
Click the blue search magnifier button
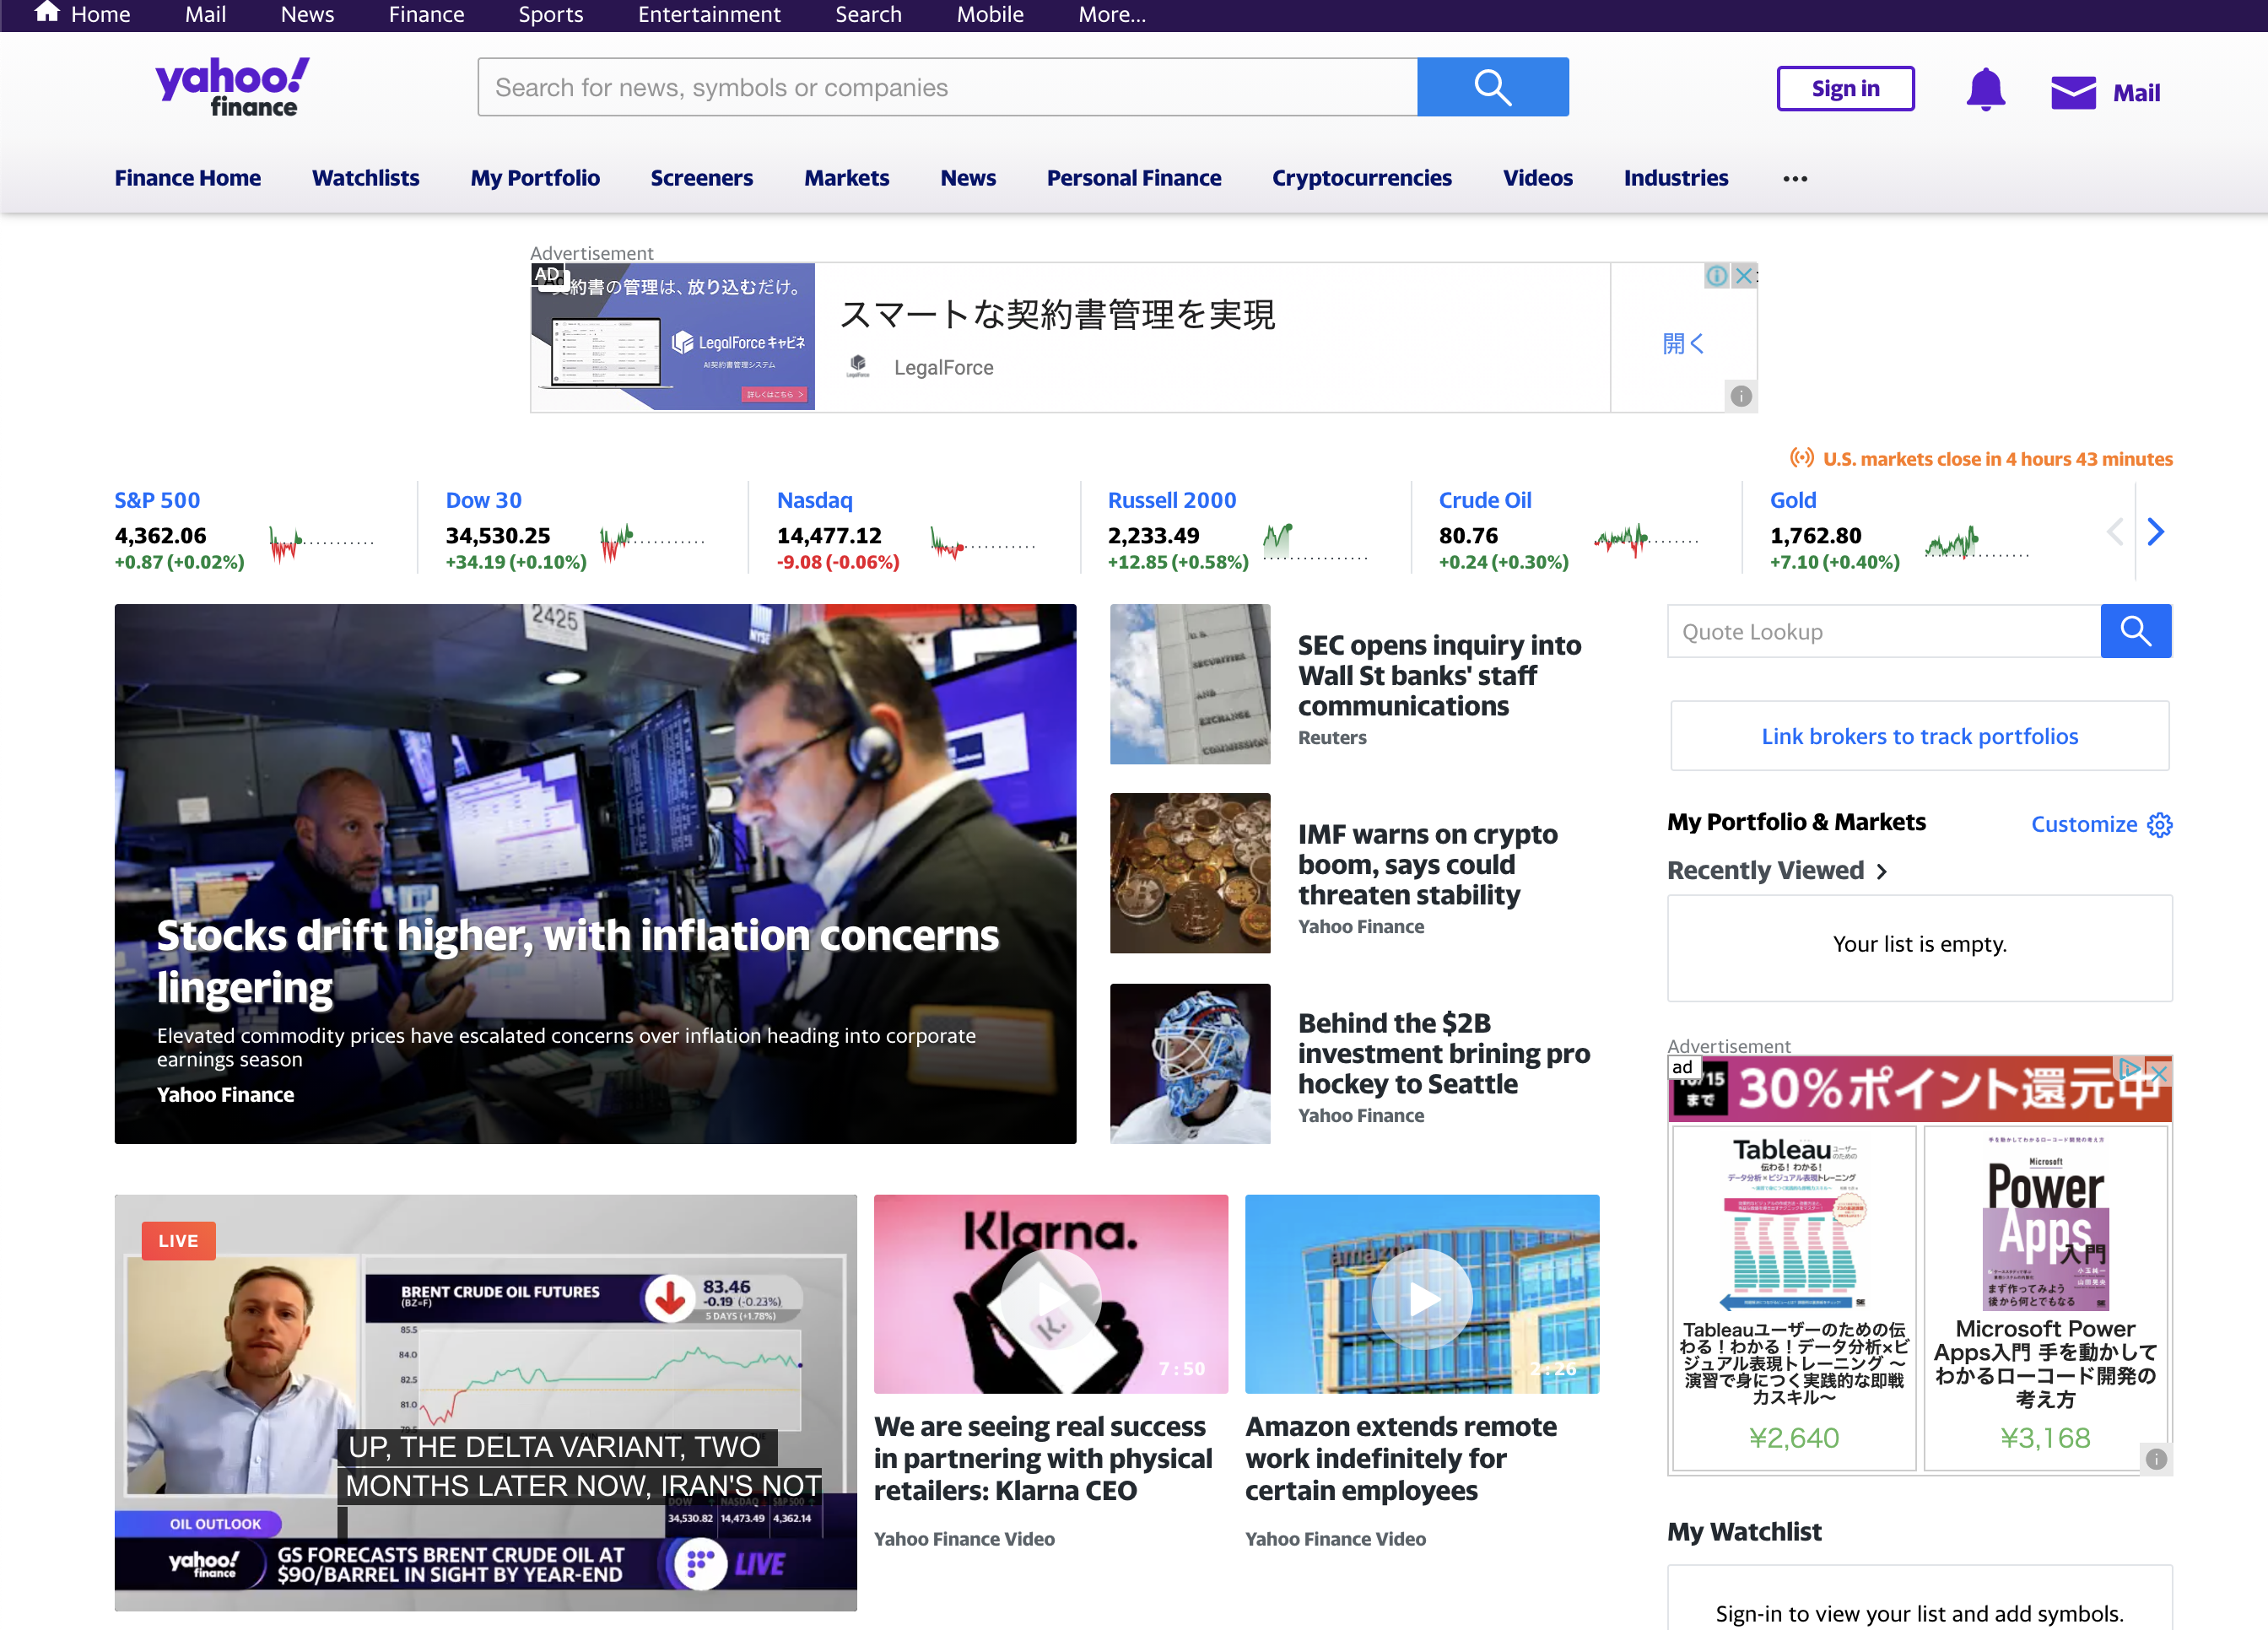[x=1492, y=87]
